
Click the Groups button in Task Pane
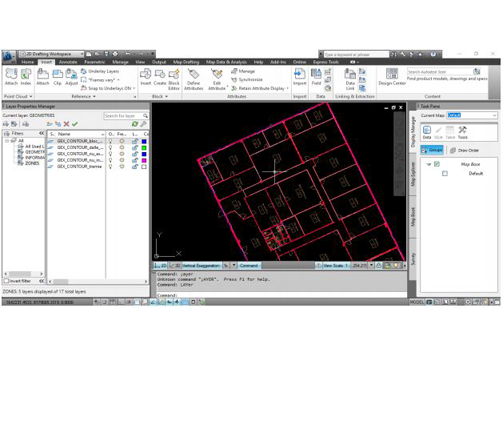click(x=432, y=150)
